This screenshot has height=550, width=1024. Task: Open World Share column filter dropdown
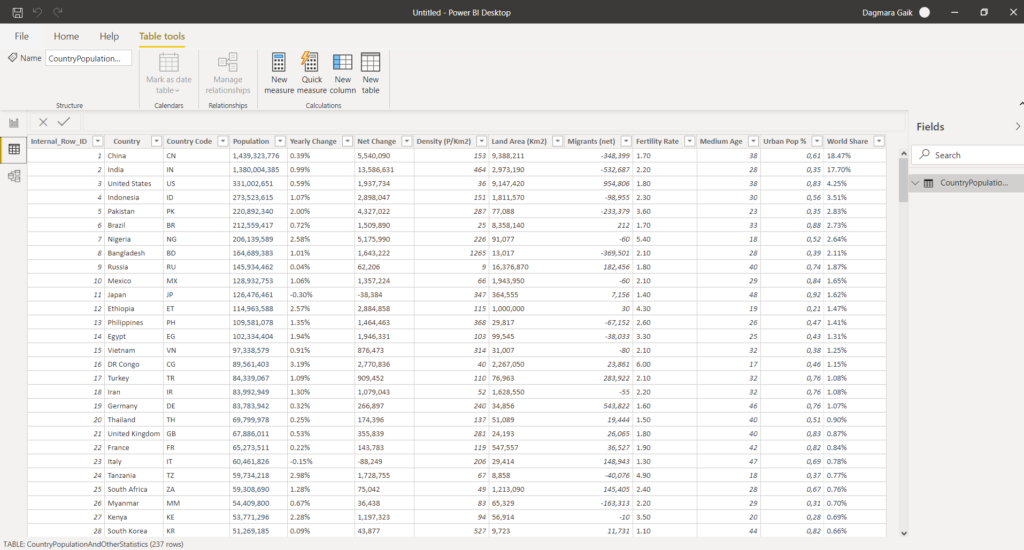[879, 141]
